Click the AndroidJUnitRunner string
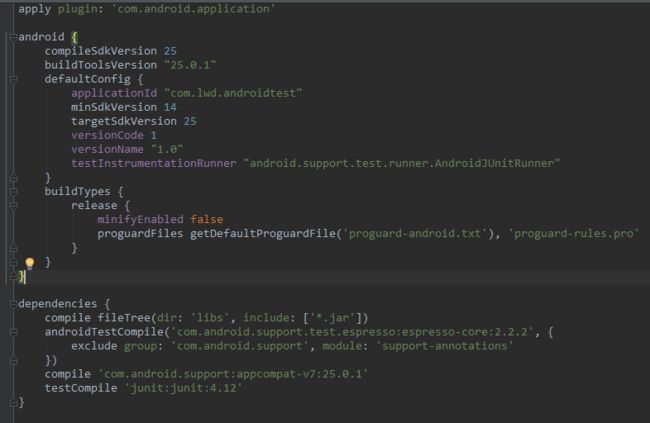This screenshot has height=423, width=650. 402,163
